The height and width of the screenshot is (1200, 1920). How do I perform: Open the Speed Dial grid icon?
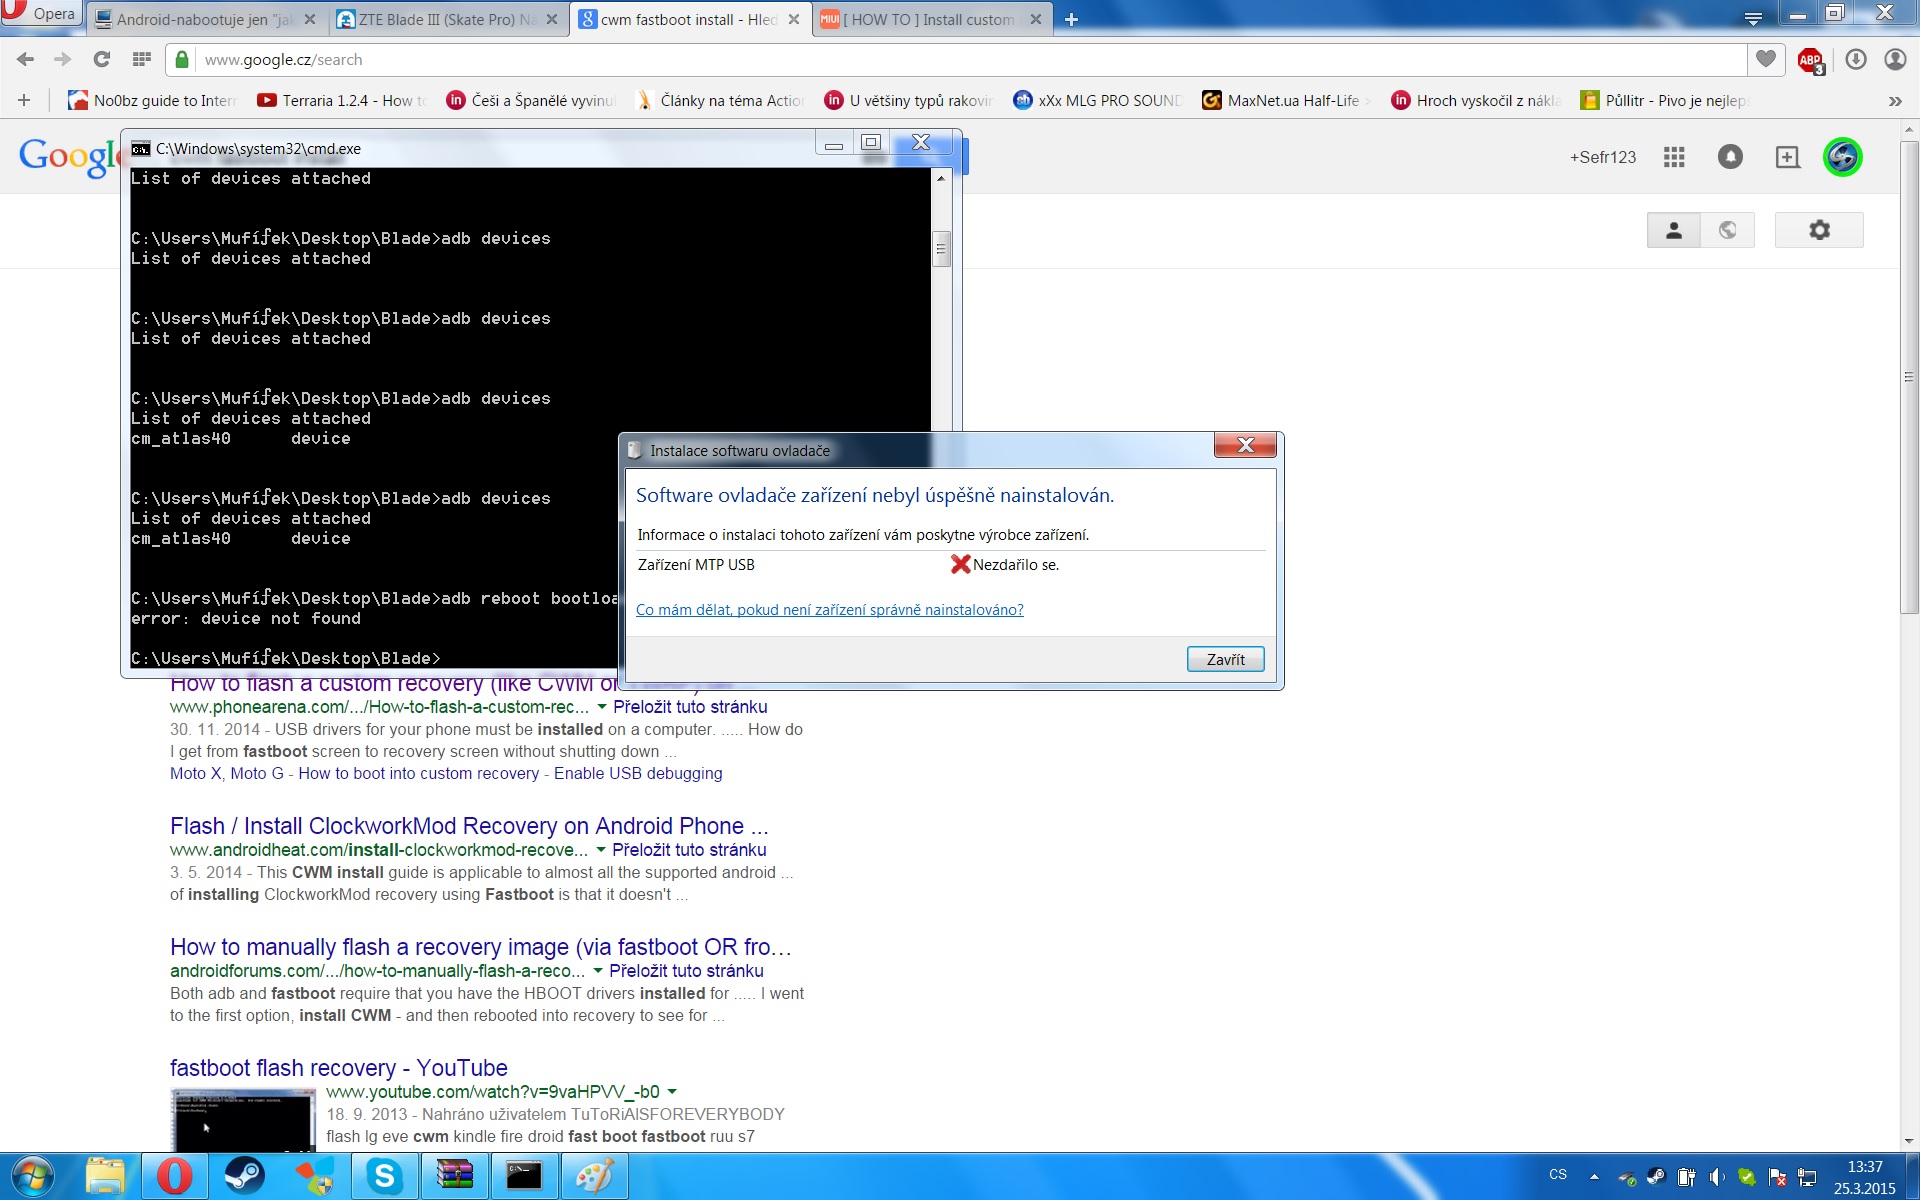point(141,59)
